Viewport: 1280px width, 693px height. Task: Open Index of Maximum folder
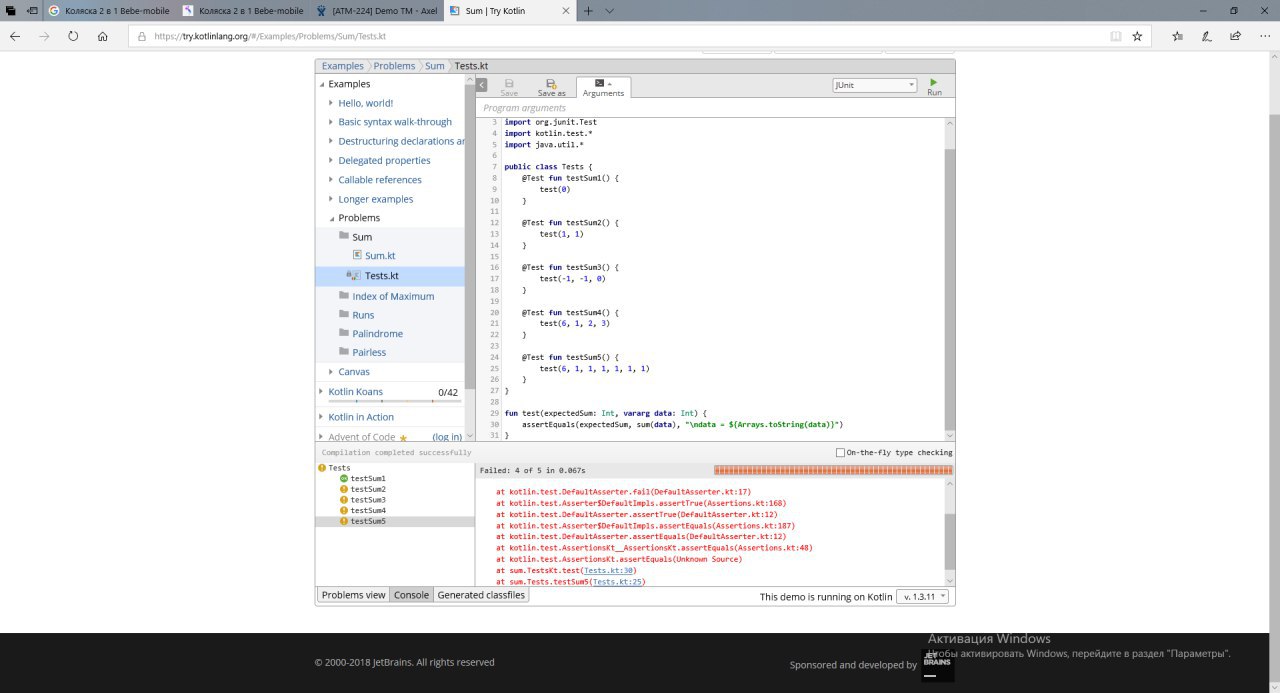tap(393, 296)
